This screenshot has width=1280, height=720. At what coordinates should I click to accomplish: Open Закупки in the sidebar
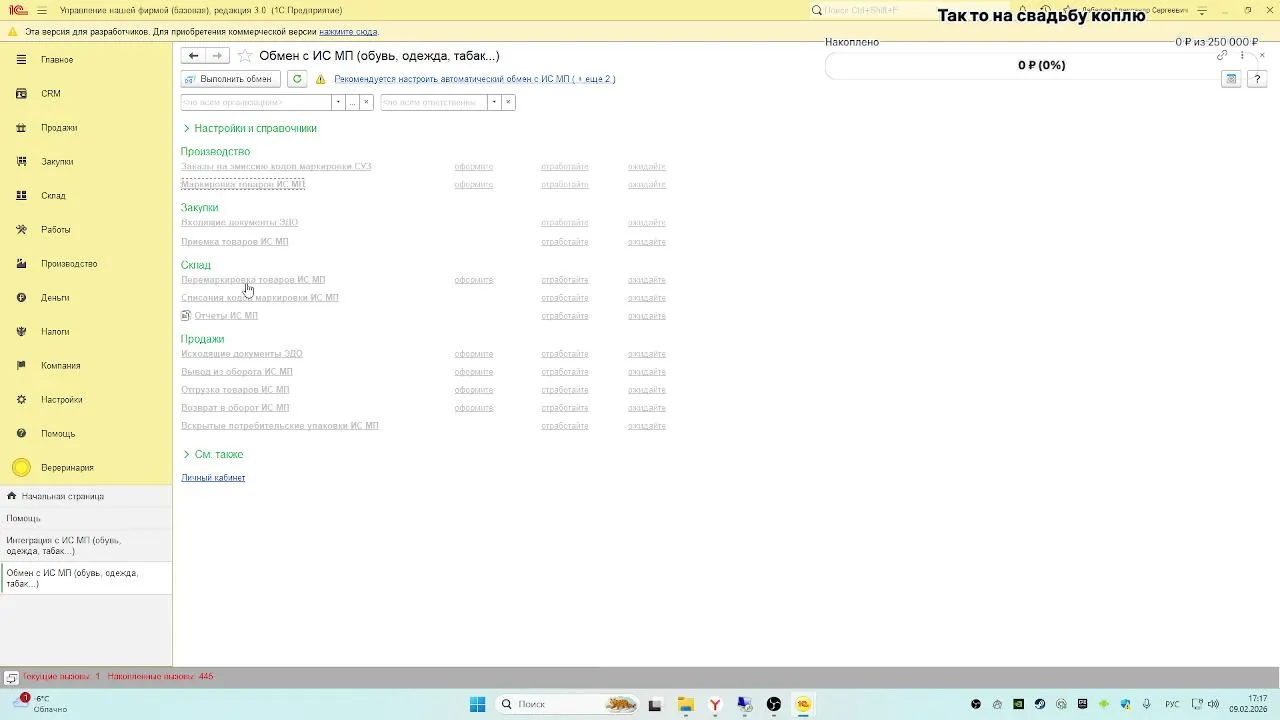(x=57, y=162)
